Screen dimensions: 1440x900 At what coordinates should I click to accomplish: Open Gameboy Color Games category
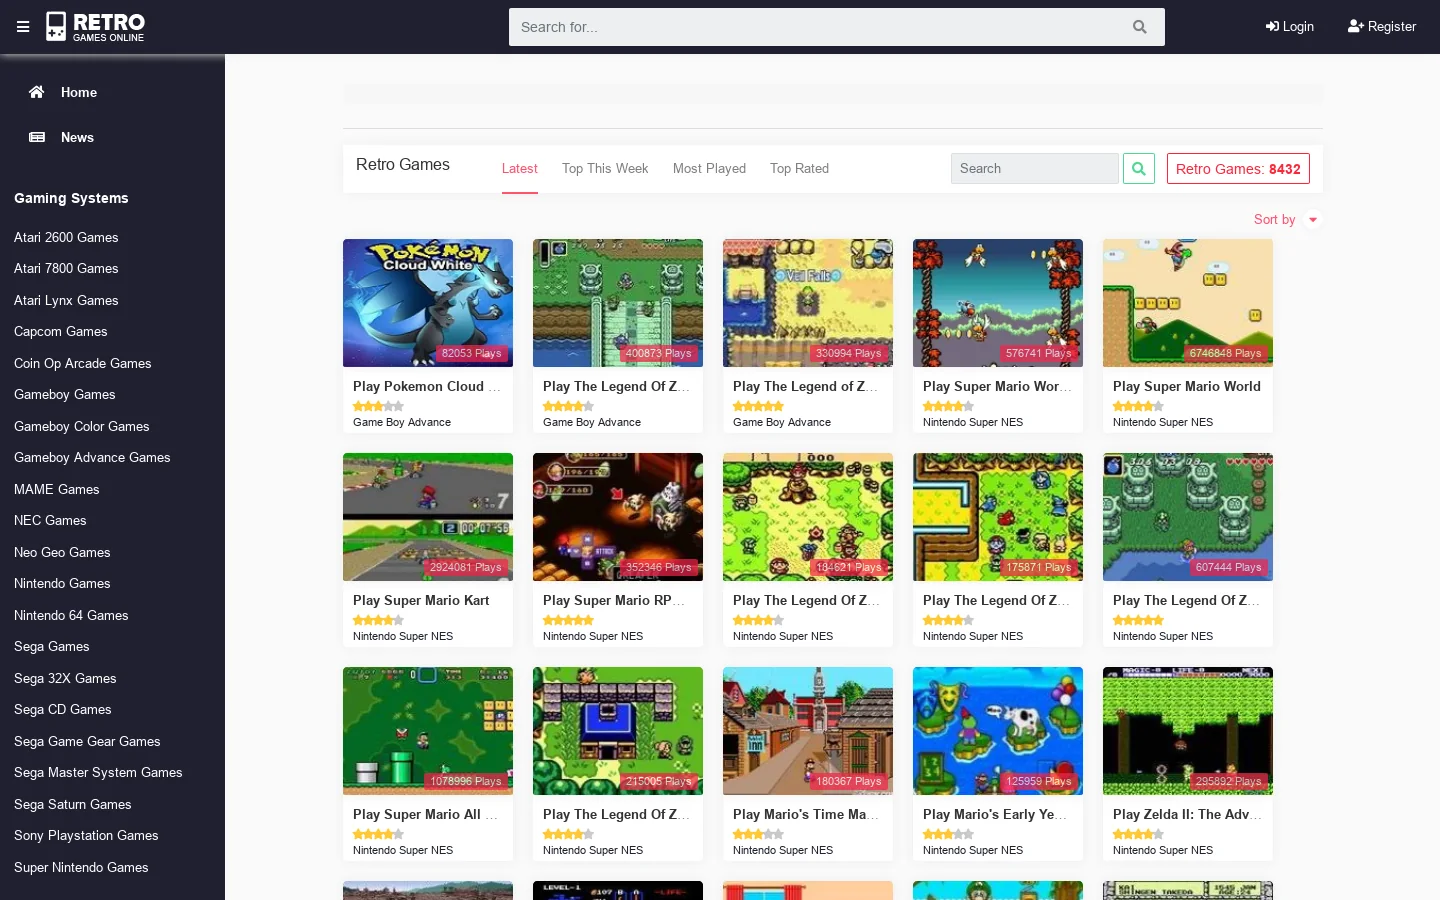pyautogui.click(x=82, y=426)
